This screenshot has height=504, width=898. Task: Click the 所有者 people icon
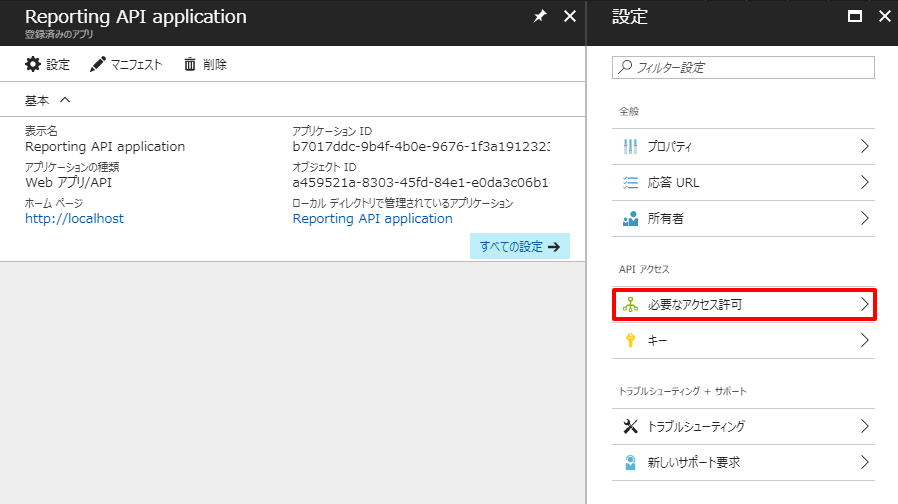tap(630, 219)
